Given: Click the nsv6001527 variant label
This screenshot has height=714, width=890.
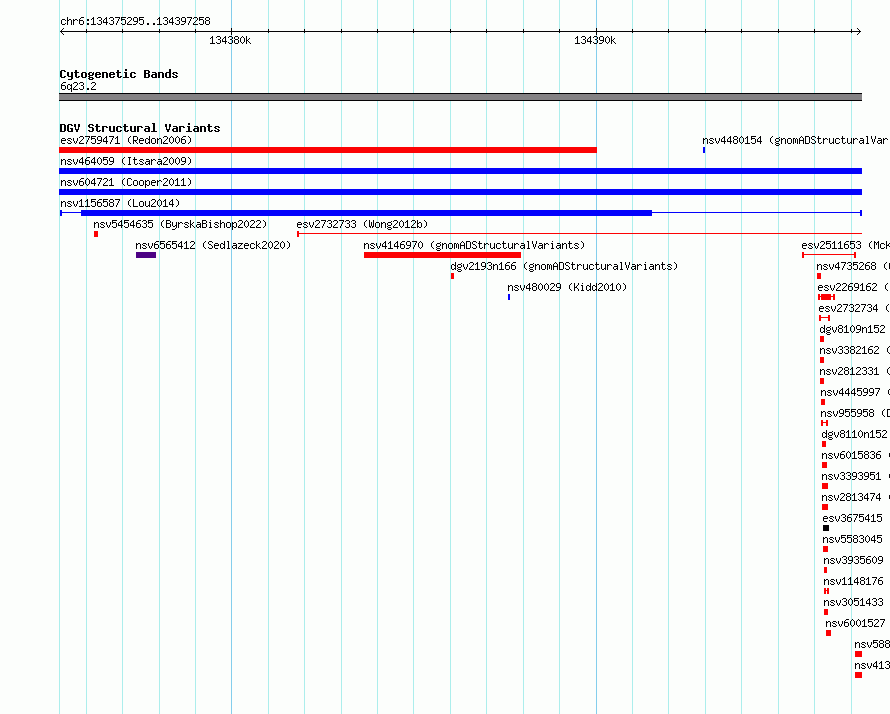Looking at the screenshot, I should point(855,623).
